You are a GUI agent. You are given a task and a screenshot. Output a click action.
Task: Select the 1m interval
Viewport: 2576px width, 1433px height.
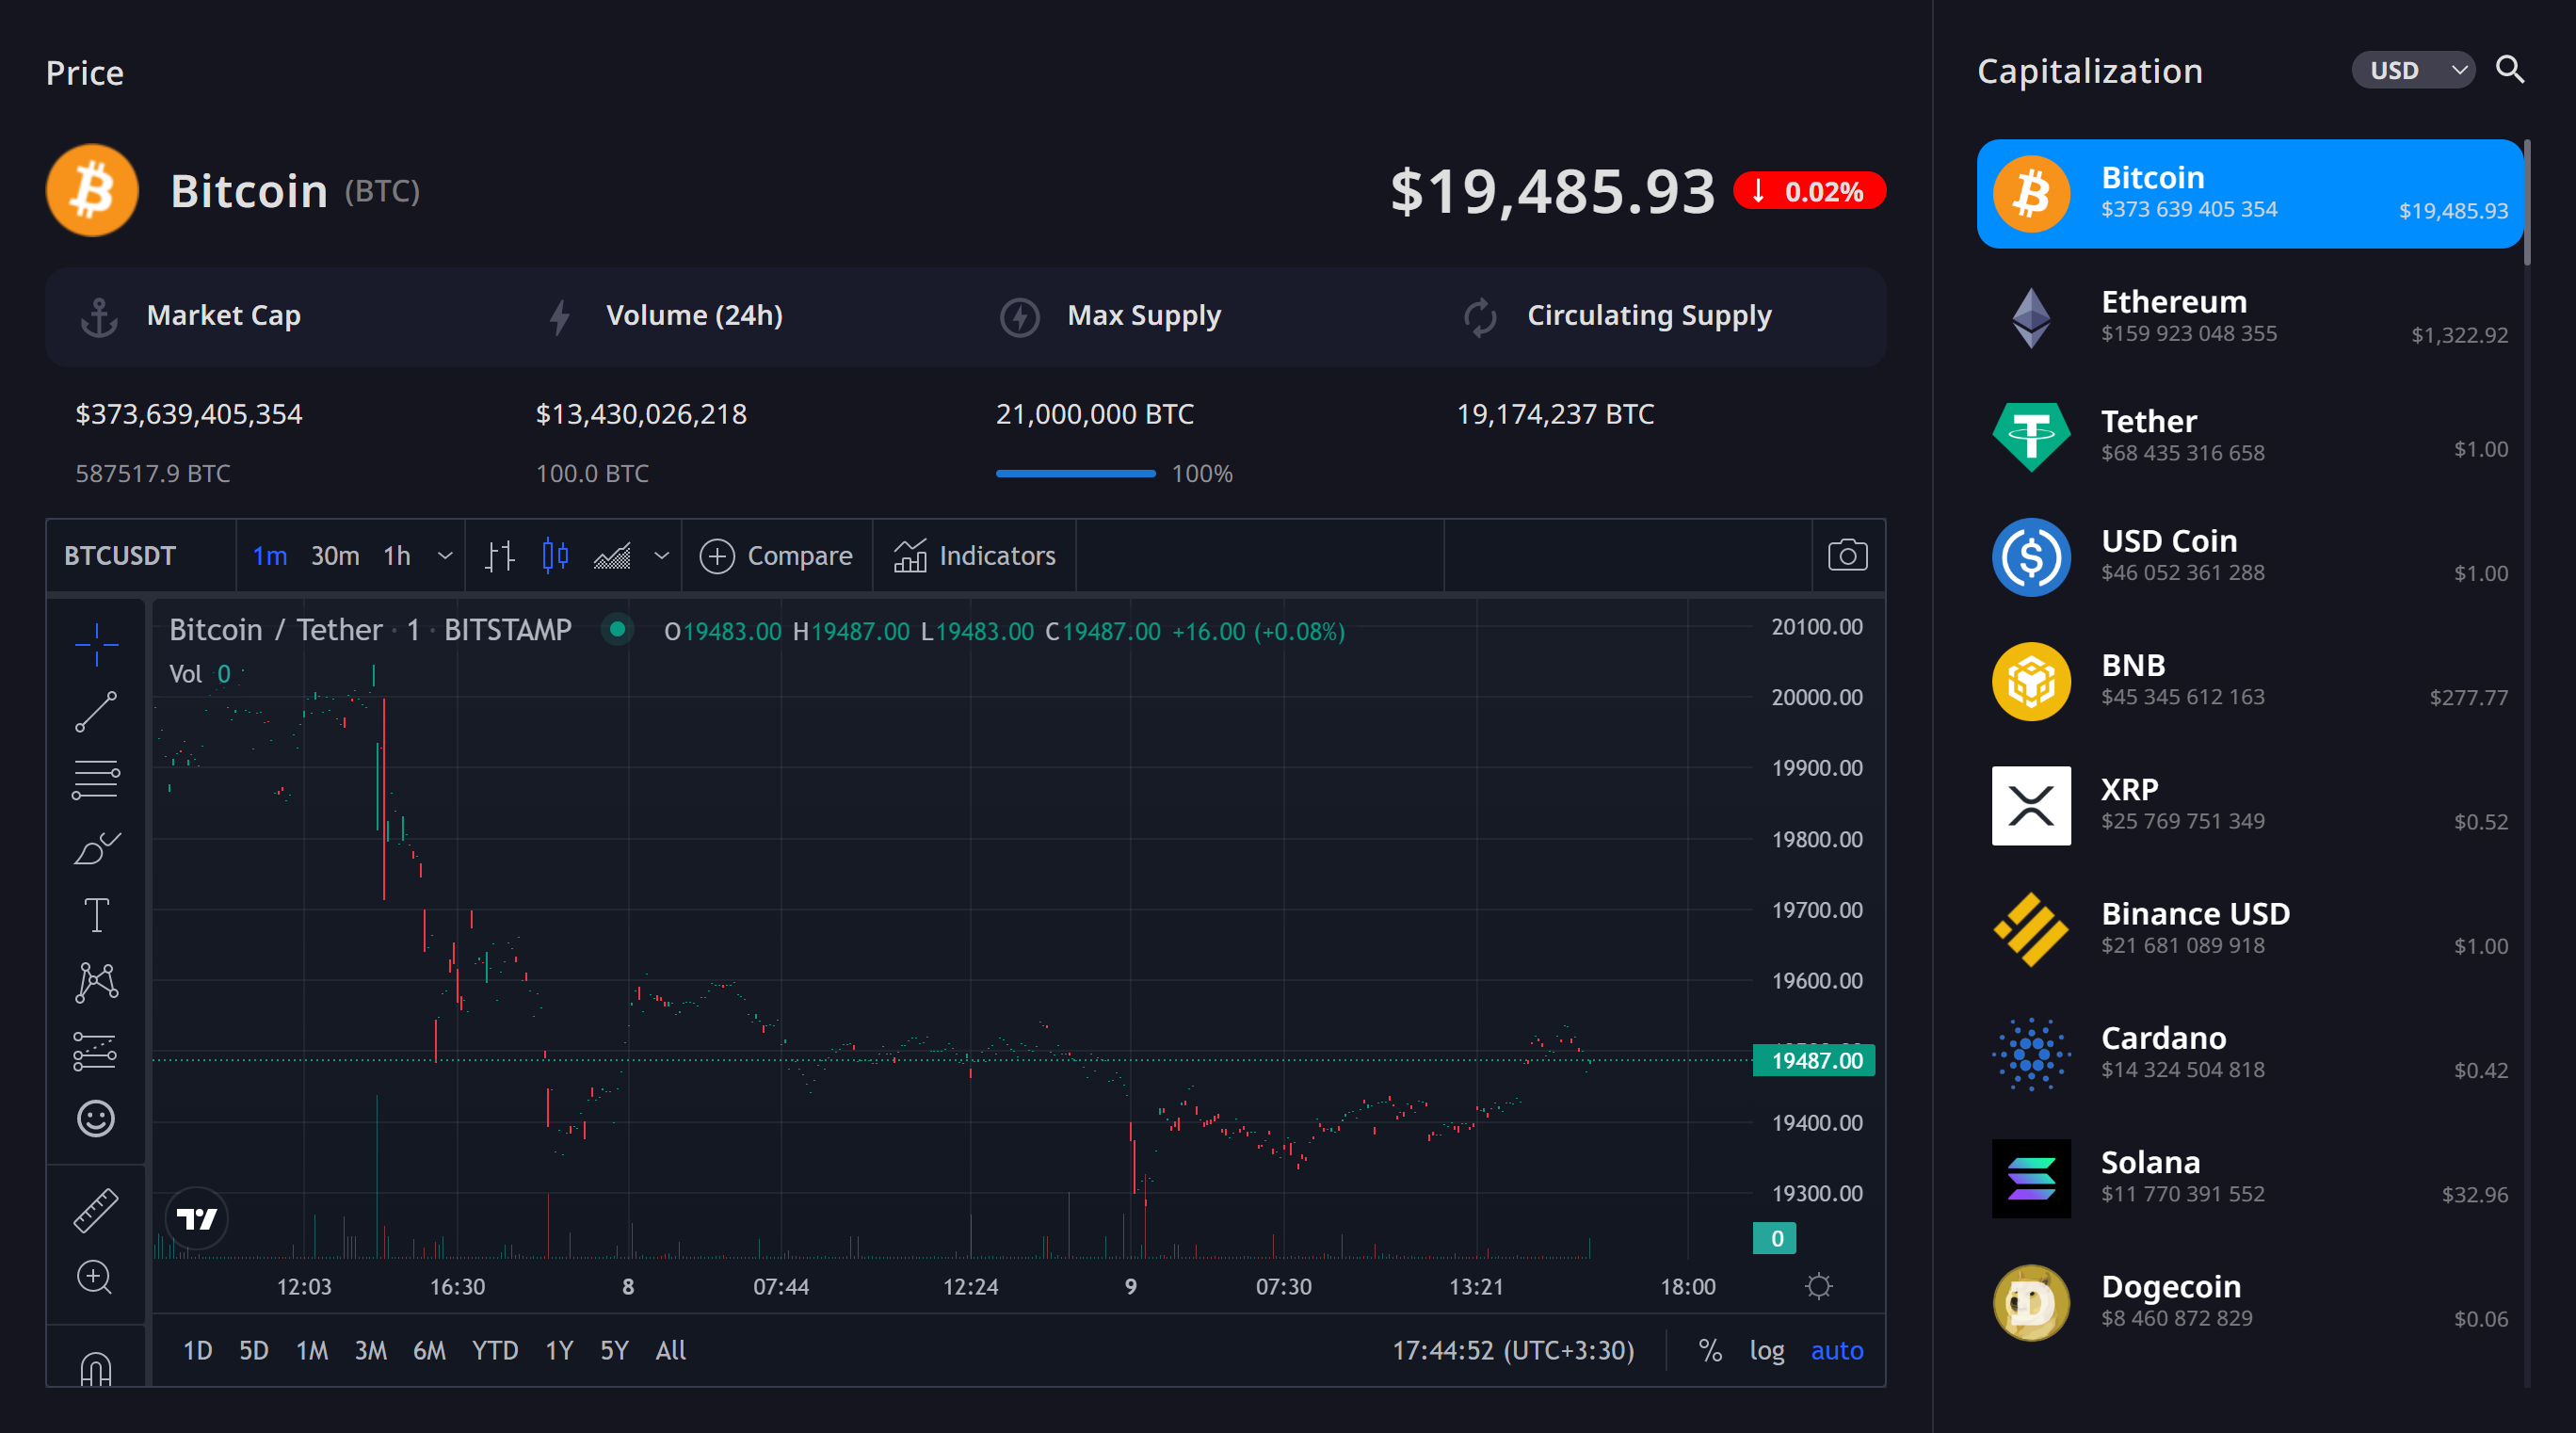[x=269, y=555]
